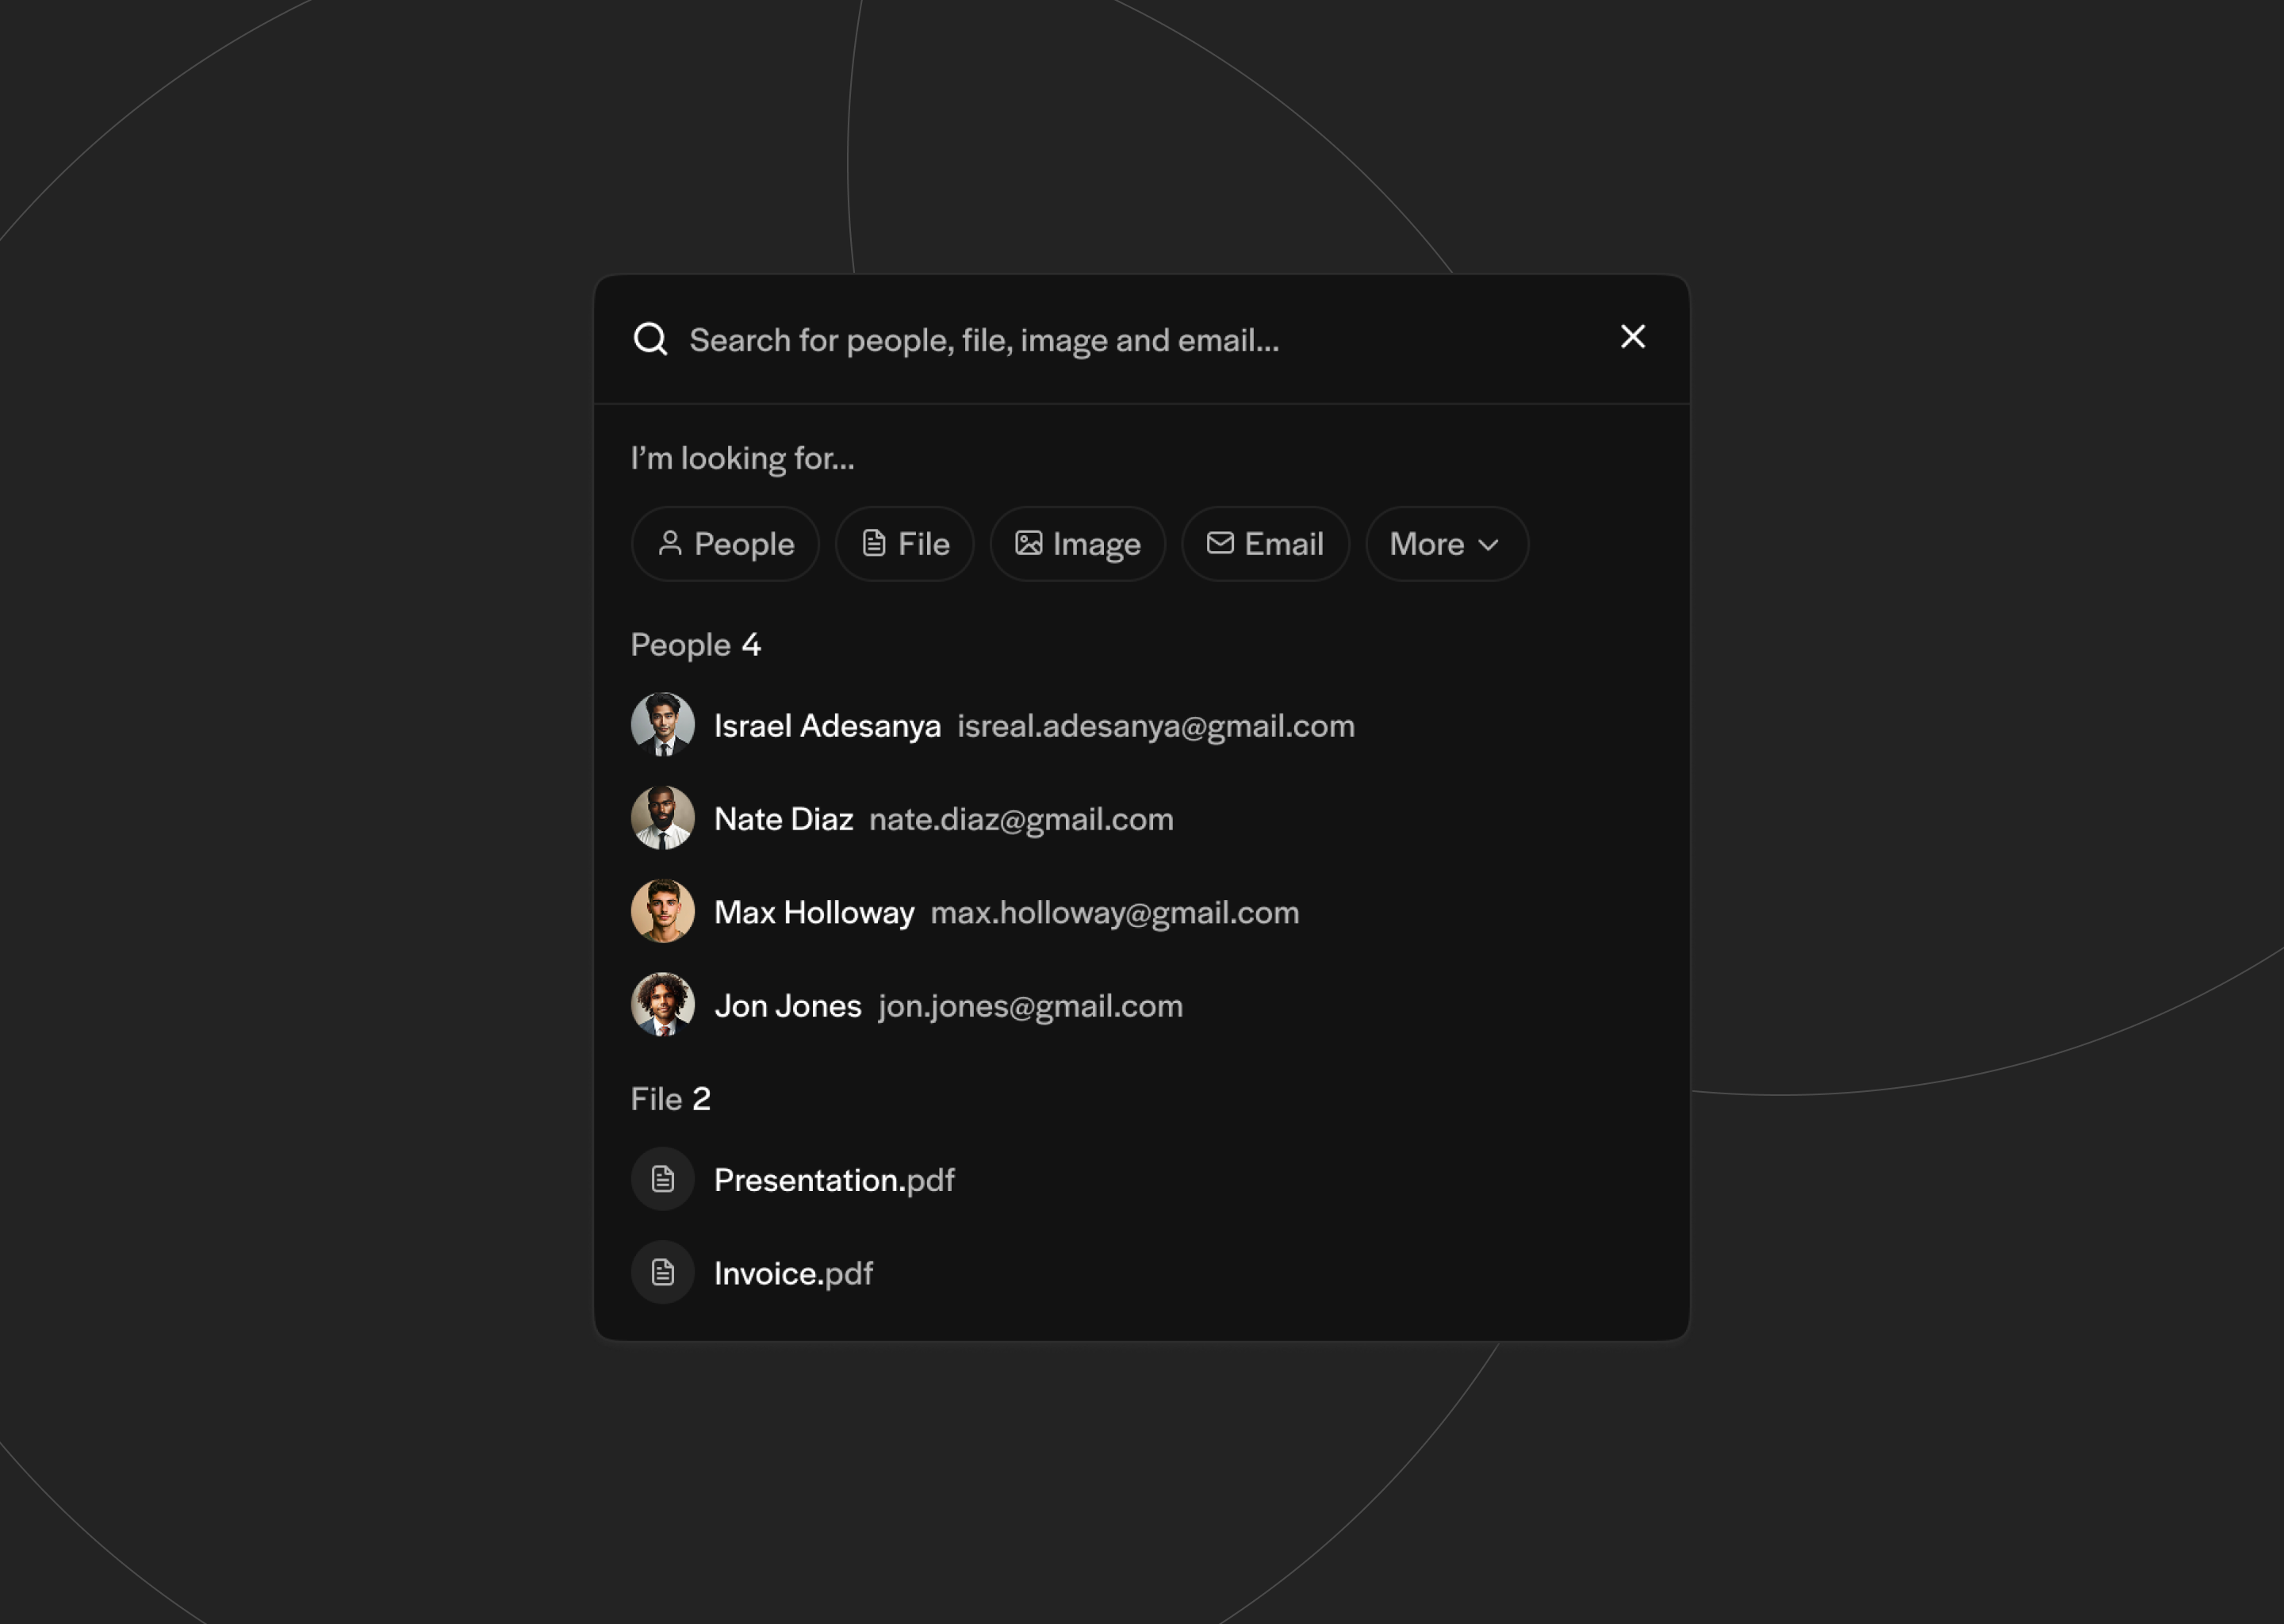
Task: Select the File filter chip
Action: (x=904, y=544)
